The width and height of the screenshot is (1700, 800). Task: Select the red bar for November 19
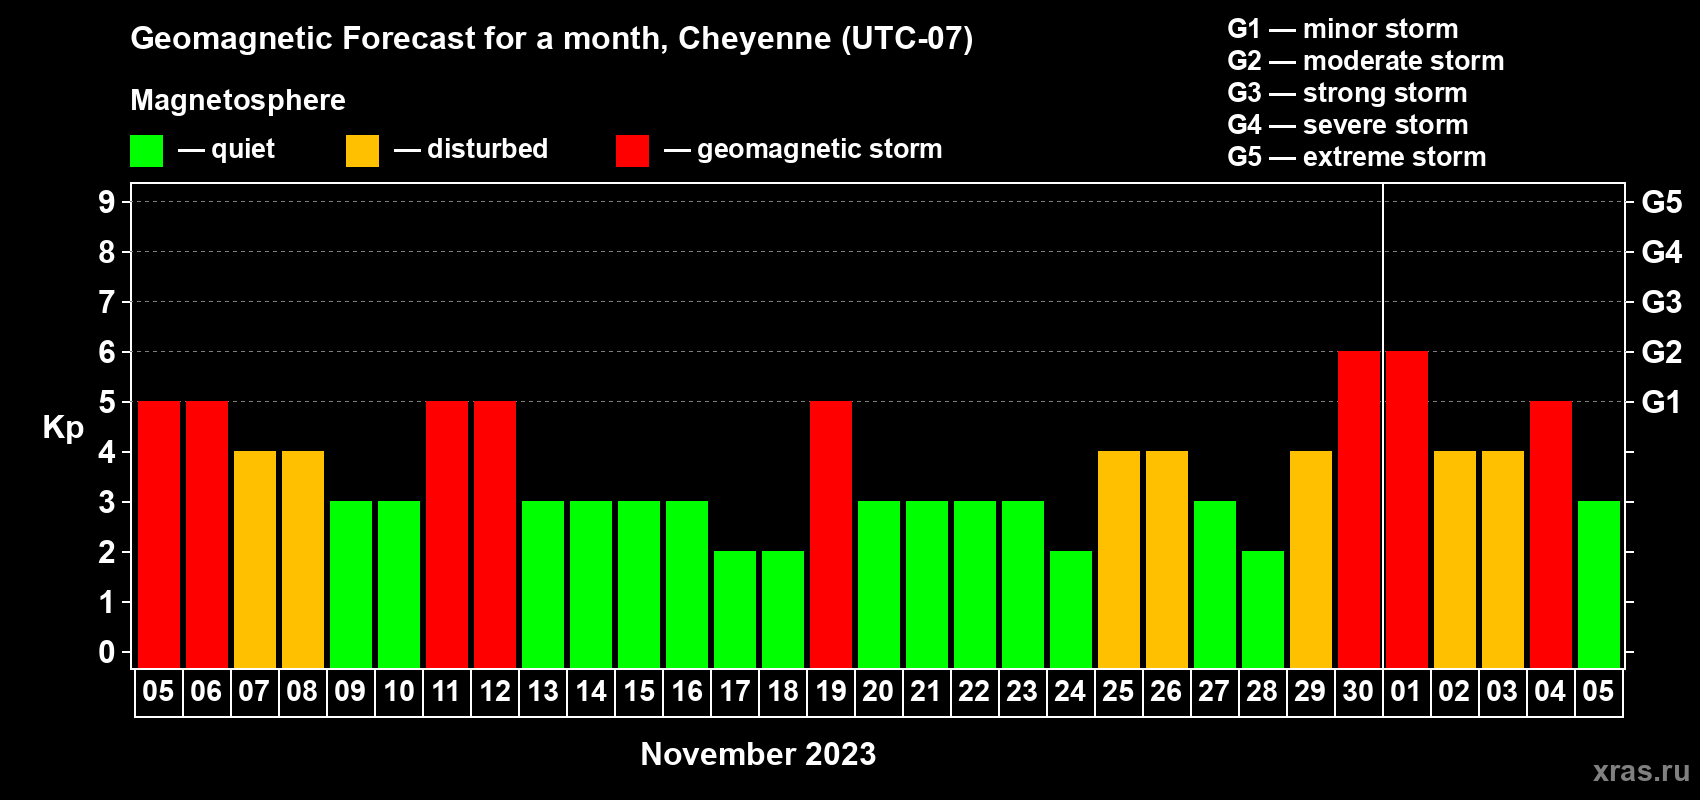(831, 534)
